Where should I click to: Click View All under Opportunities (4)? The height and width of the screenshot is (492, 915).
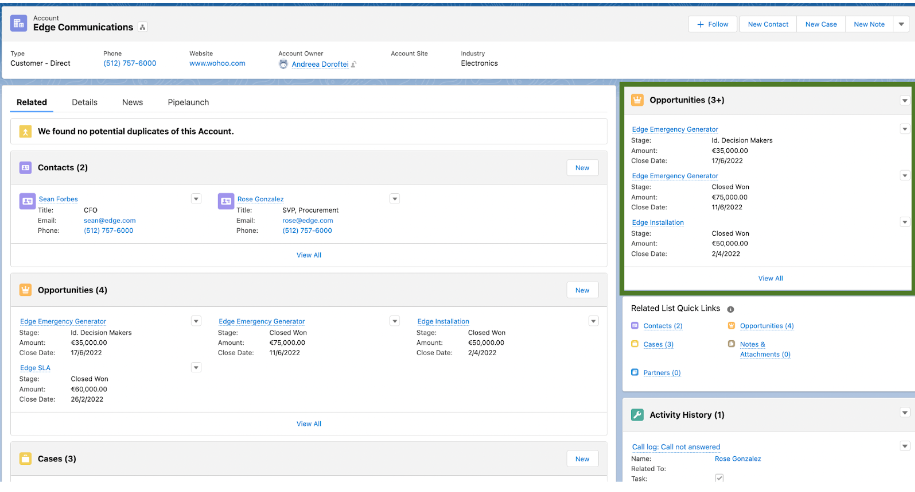(x=309, y=424)
